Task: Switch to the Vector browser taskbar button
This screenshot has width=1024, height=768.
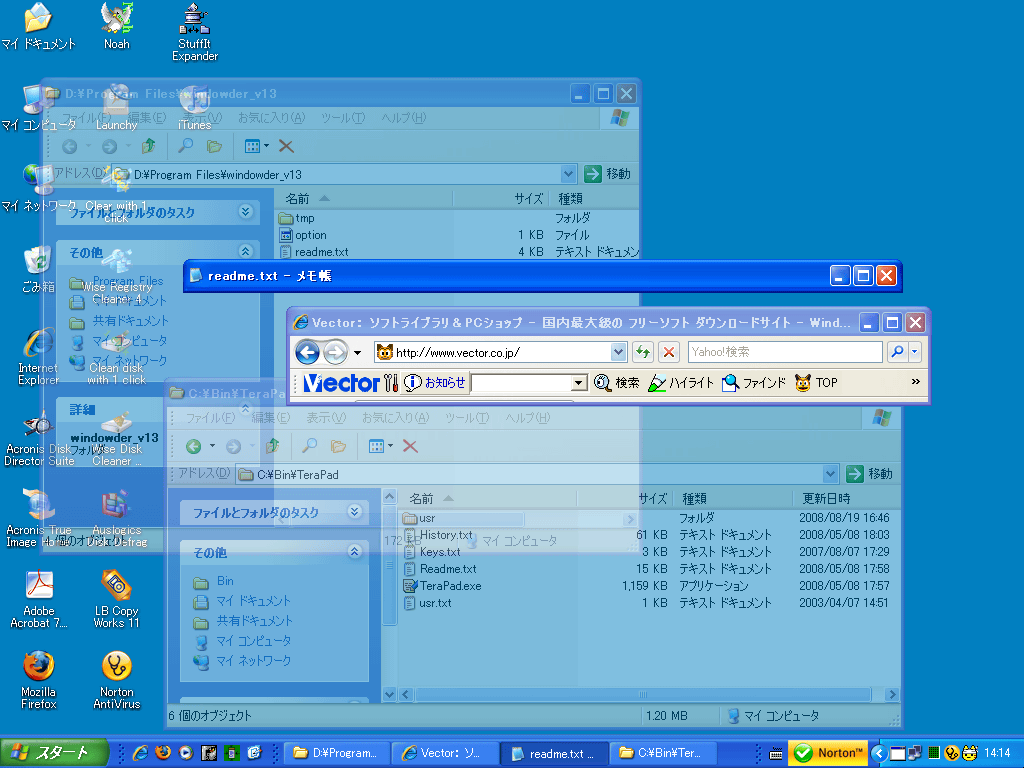Action: [446, 754]
